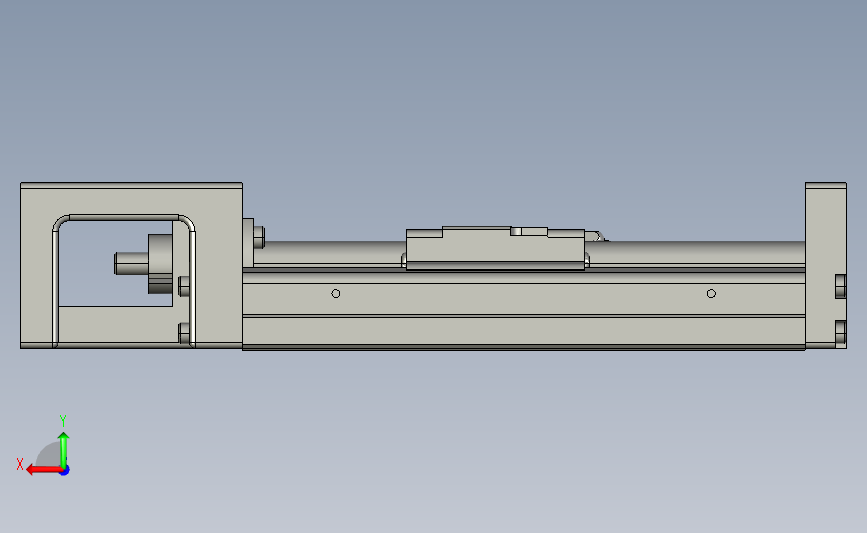Click the green "Y" label above the triad
This screenshot has height=533, width=867.
(x=63, y=421)
